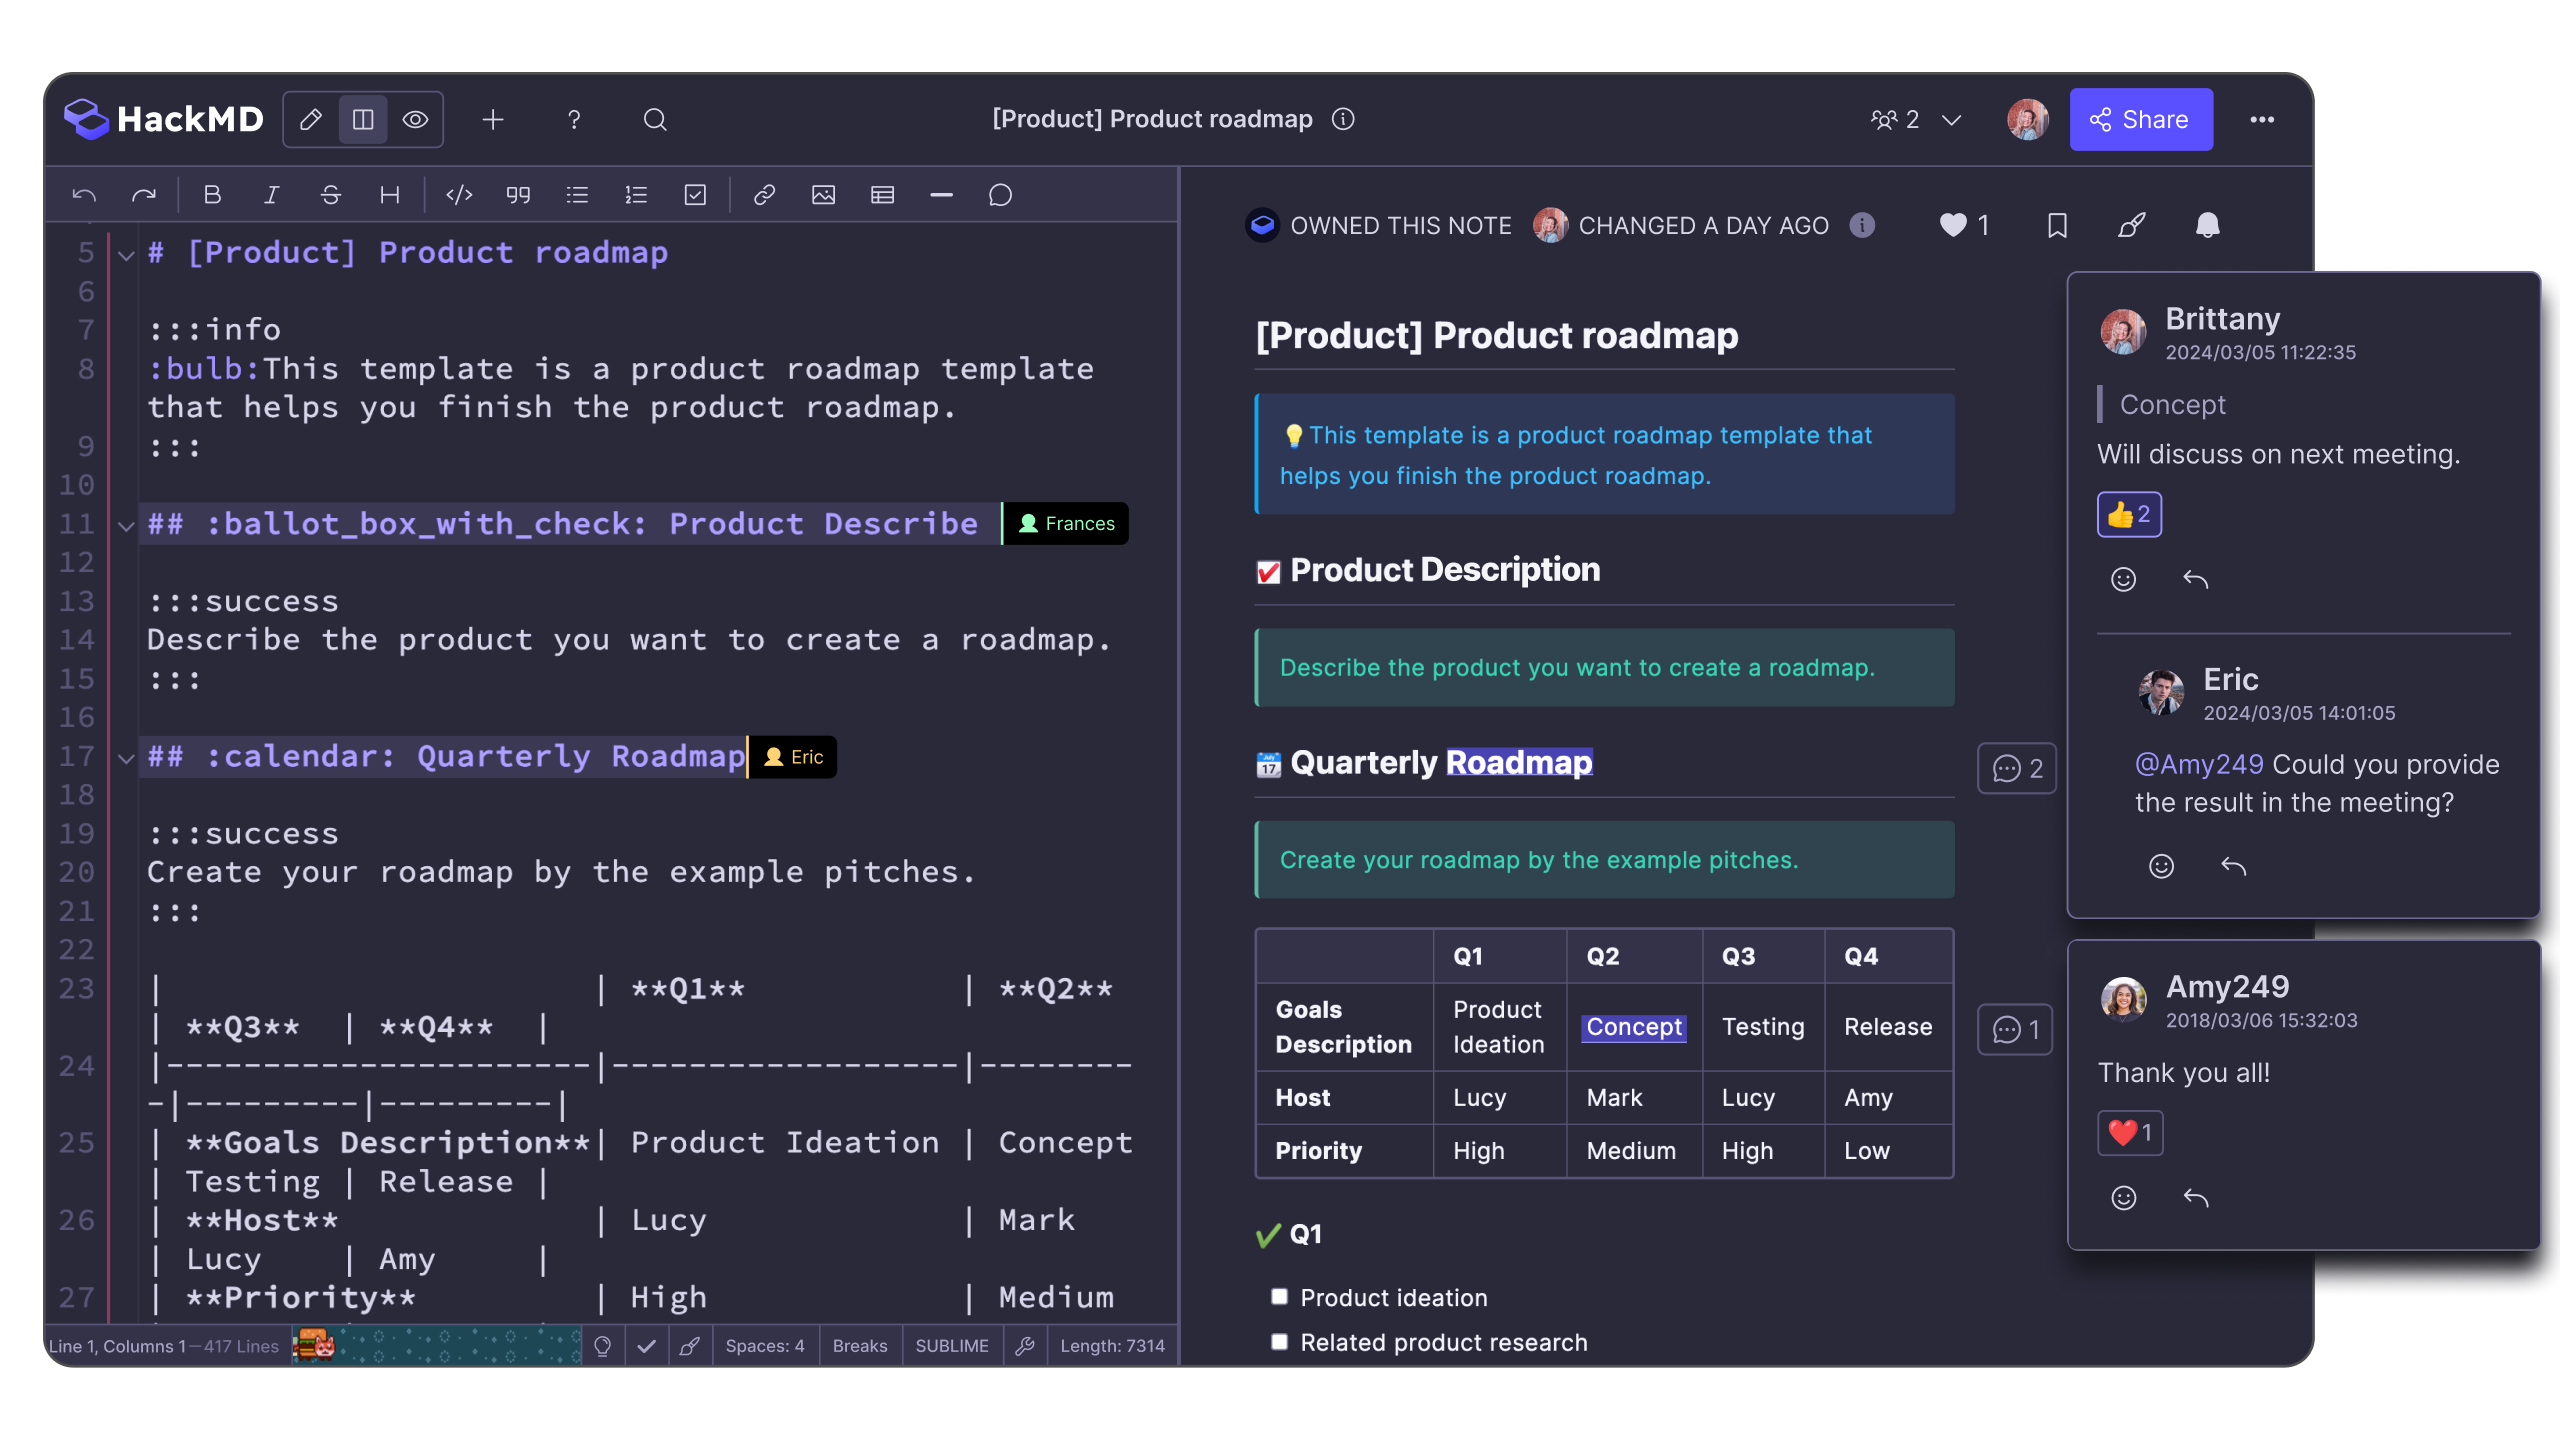Click the insert table icon

click(x=882, y=195)
